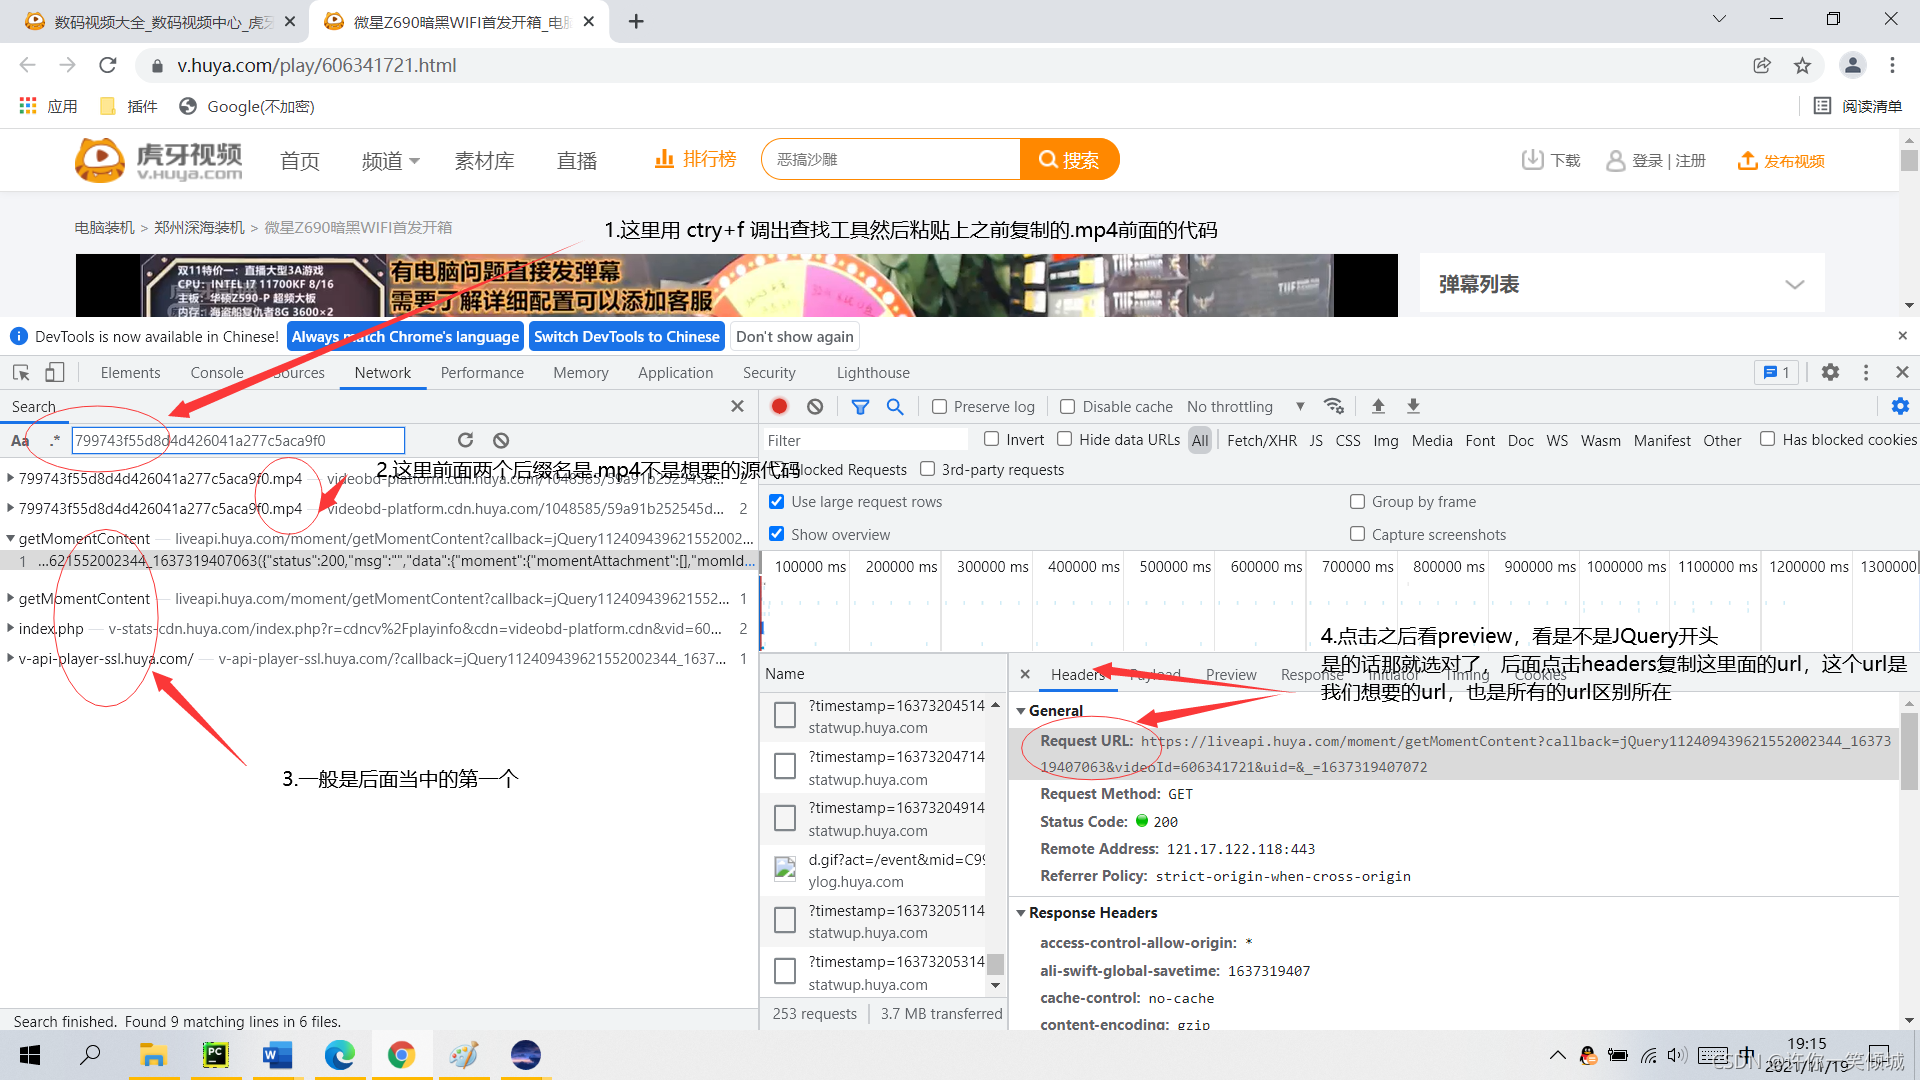Uncheck Use large request rows
This screenshot has height=1080, width=1920.
[x=777, y=501]
